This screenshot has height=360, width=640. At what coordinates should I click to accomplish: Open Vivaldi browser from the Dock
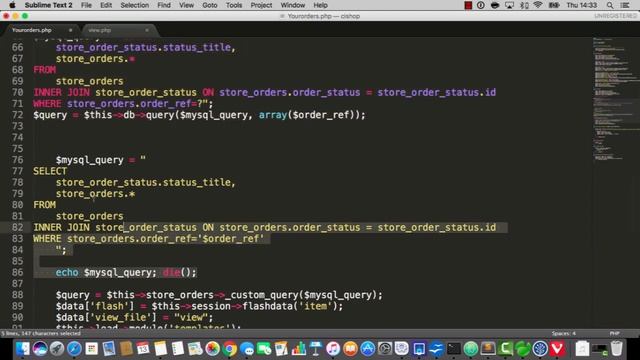coord(557,349)
